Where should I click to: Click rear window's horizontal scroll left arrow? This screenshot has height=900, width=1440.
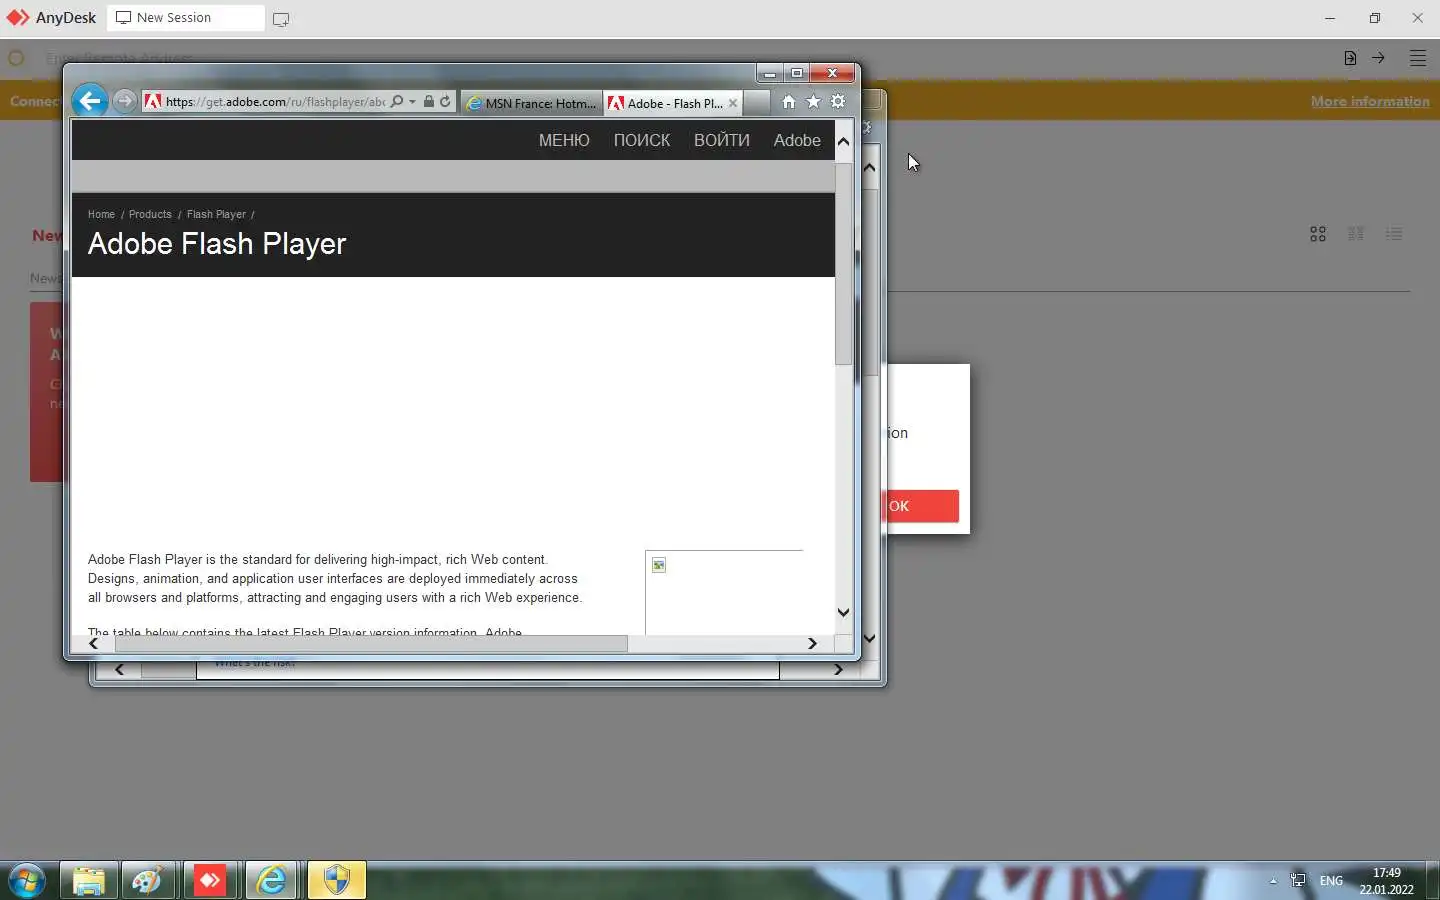[x=120, y=669]
